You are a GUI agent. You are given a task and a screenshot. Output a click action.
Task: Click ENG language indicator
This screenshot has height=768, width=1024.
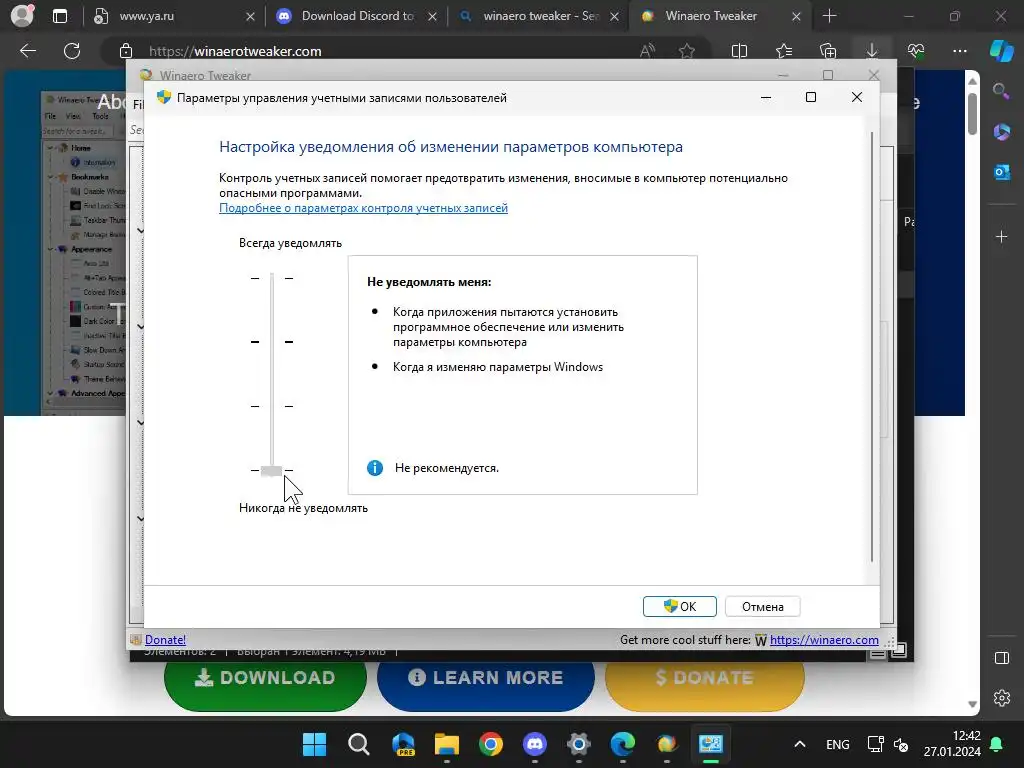point(838,744)
